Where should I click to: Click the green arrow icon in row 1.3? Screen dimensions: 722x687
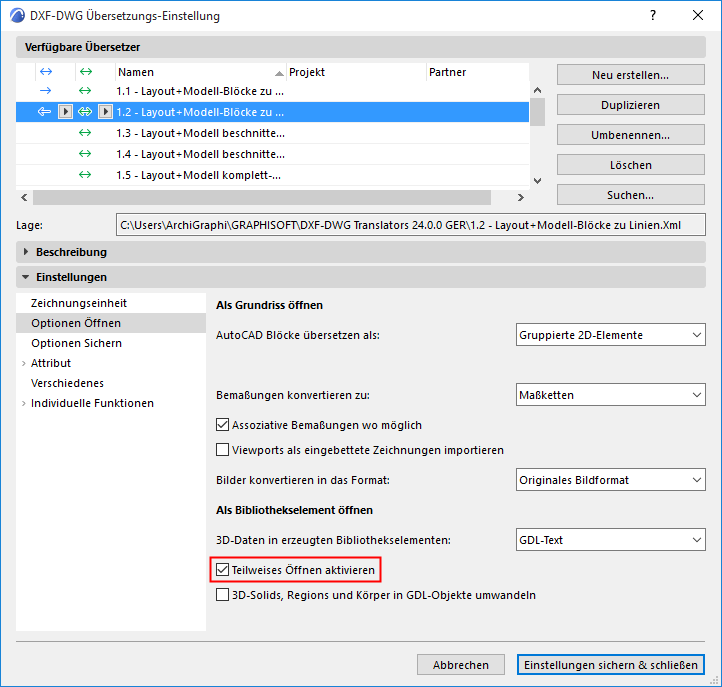point(85,133)
